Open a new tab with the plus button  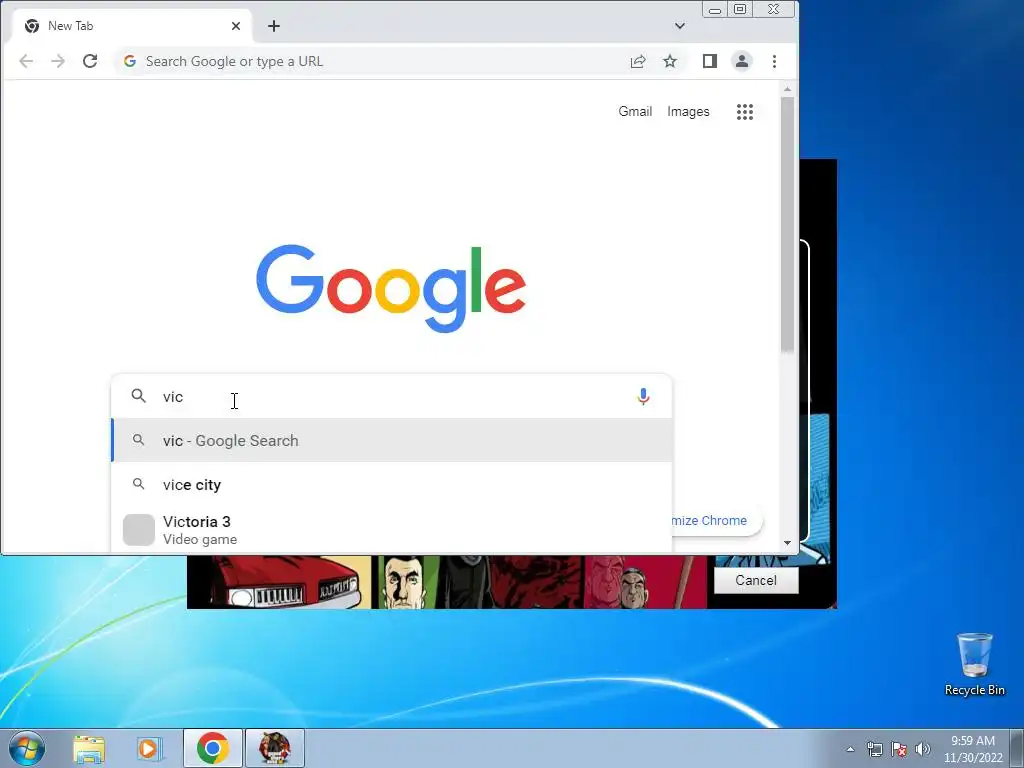pyautogui.click(x=274, y=26)
